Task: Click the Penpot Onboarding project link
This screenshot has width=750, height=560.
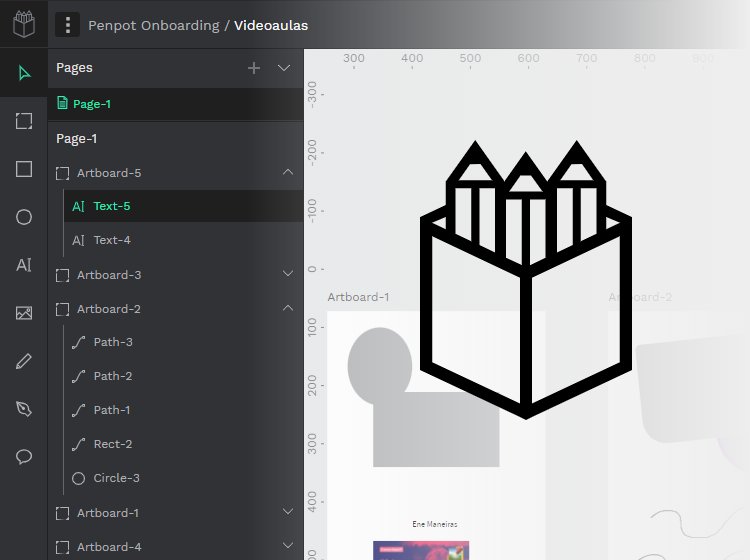Action: (x=153, y=25)
